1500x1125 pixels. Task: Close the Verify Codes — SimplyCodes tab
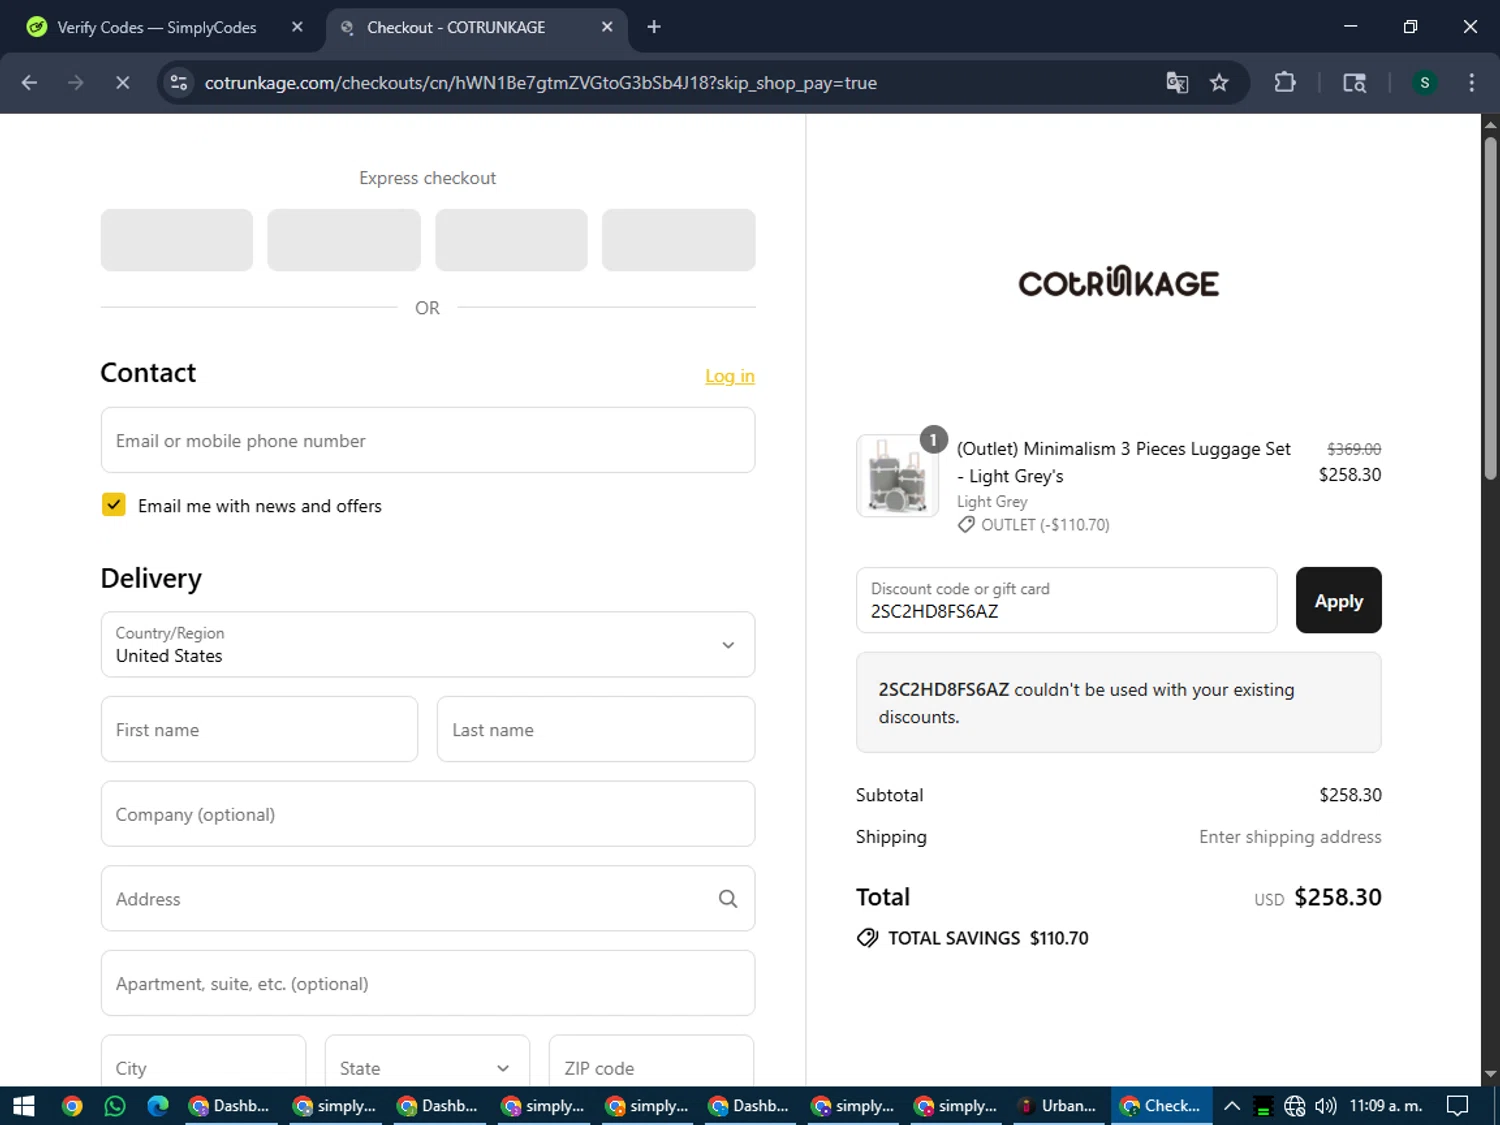point(297,27)
